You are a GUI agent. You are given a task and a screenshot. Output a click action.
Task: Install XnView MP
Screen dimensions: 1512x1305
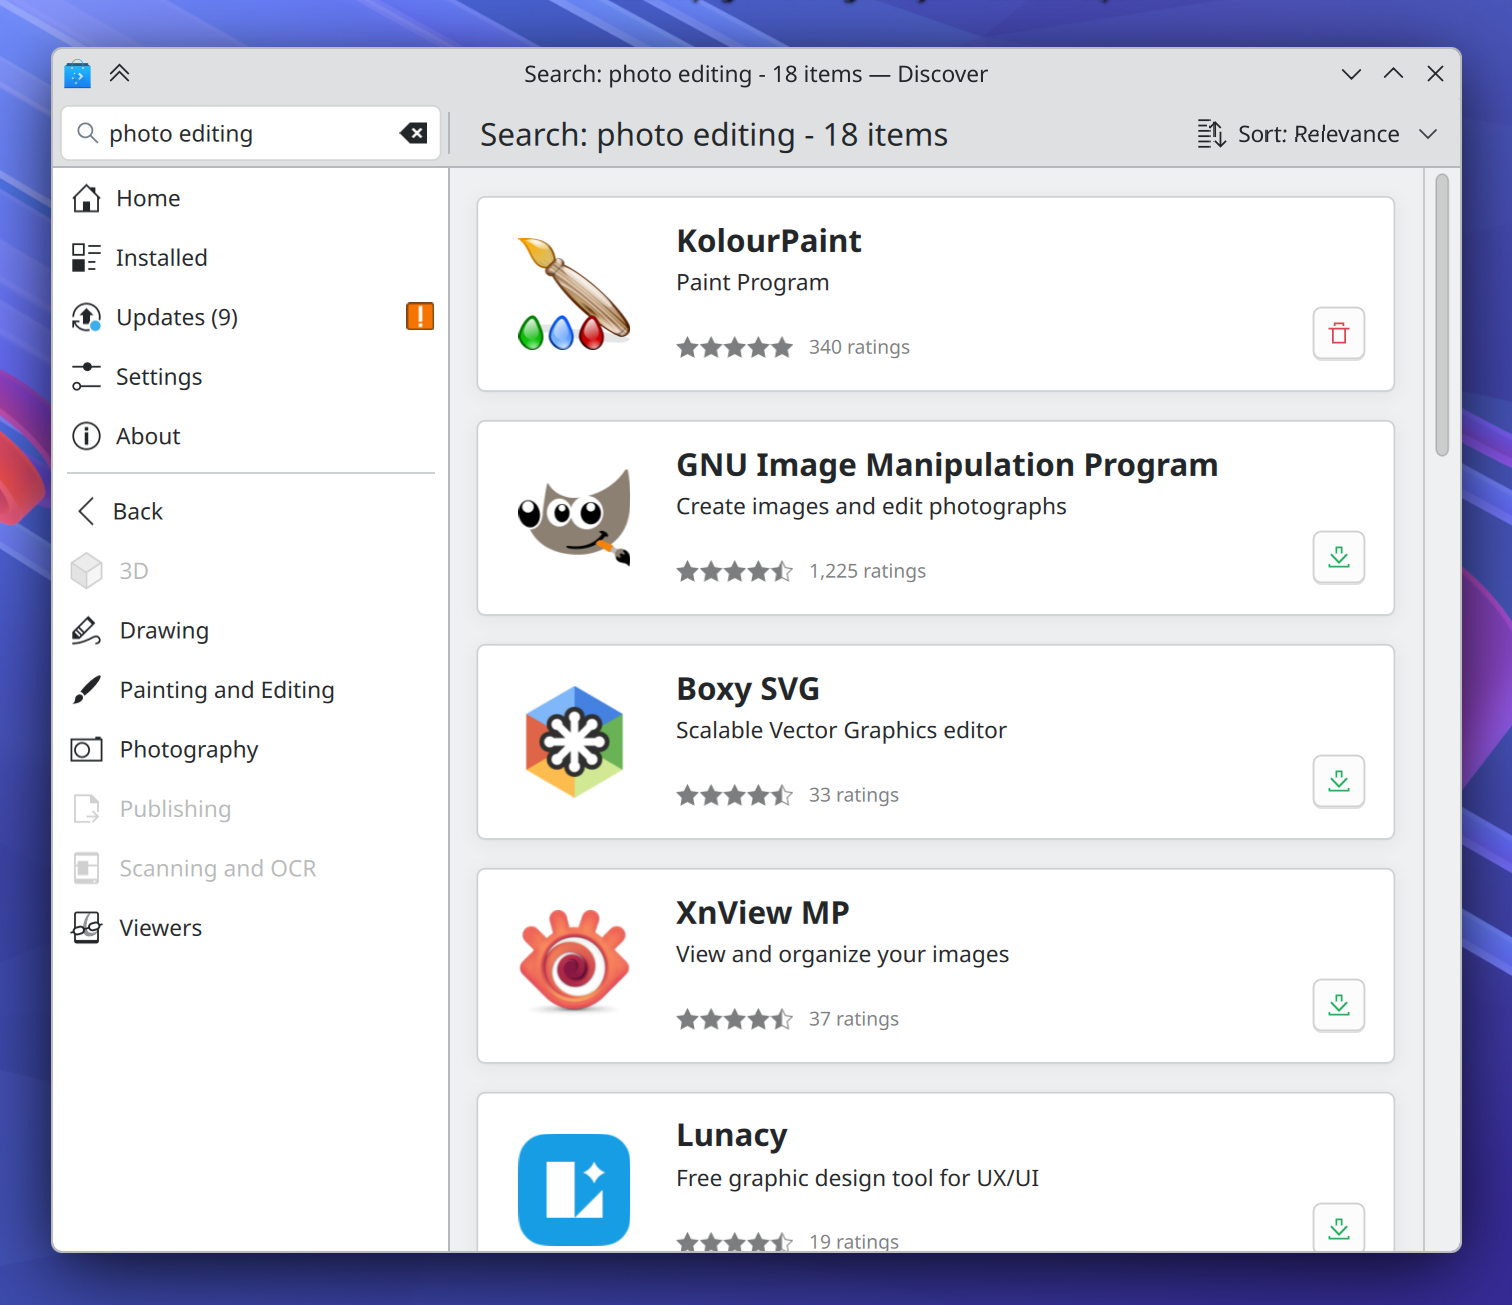point(1338,1006)
